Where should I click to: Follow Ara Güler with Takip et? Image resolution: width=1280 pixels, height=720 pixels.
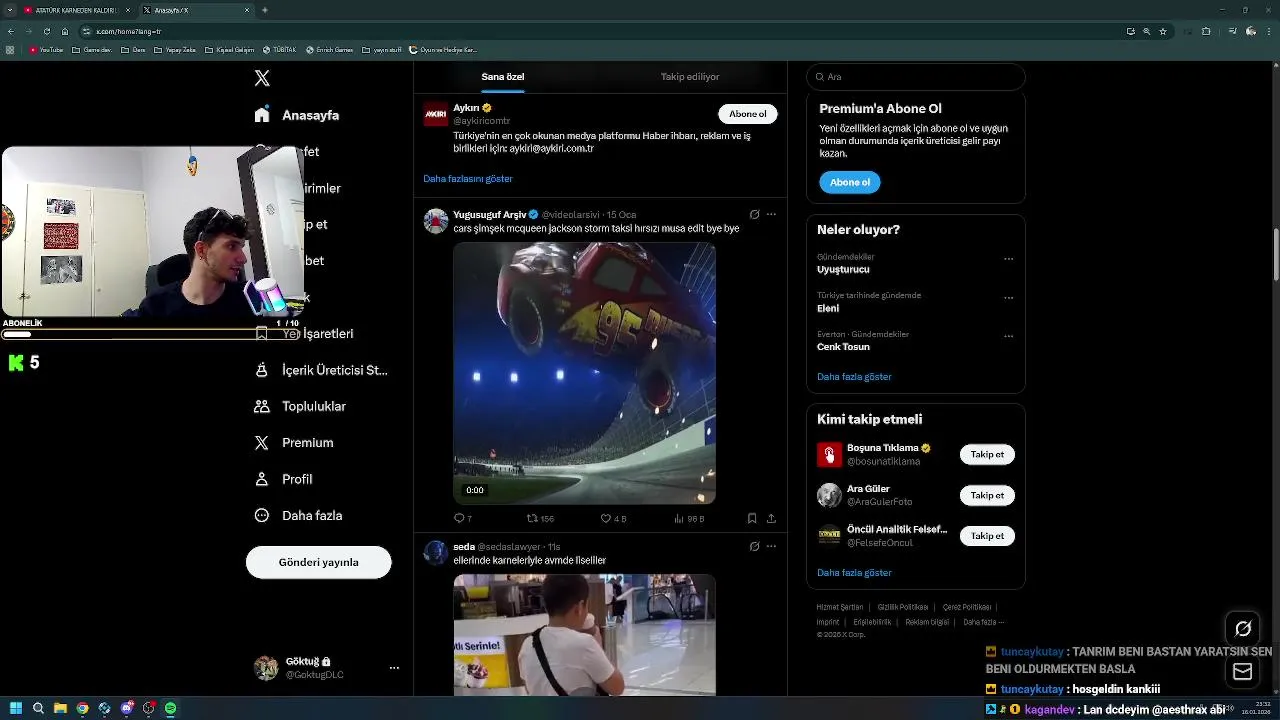click(987, 495)
